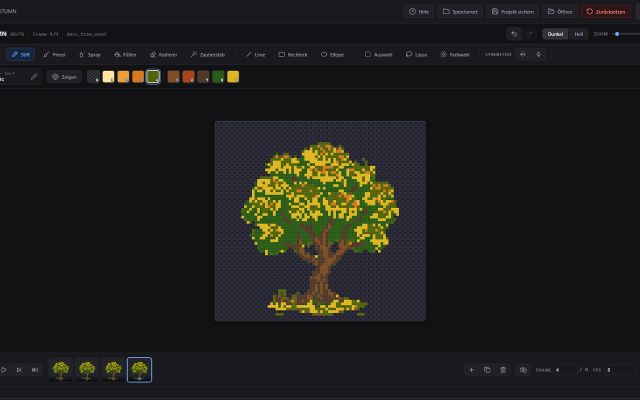Click on the tree canvas artwork
Screen dimensions: 640x400
320,221
